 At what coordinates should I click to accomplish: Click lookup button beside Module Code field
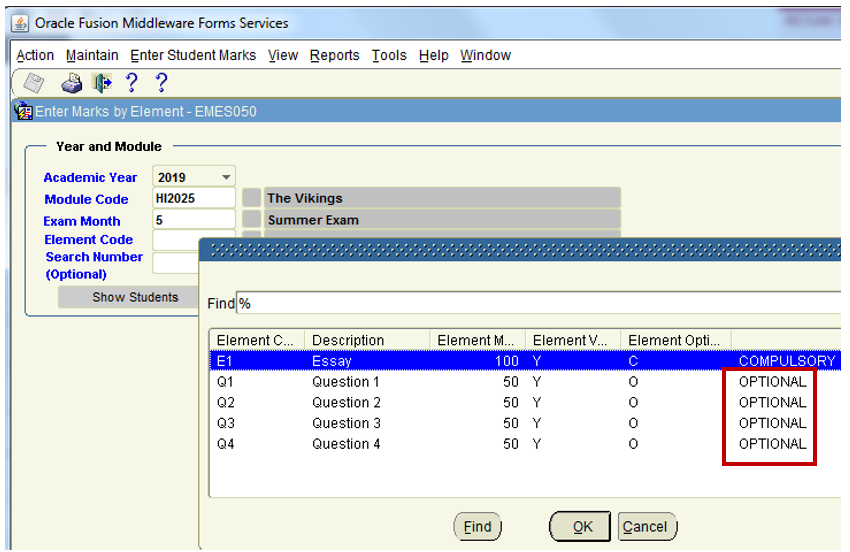pyautogui.click(x=251, y=199)
